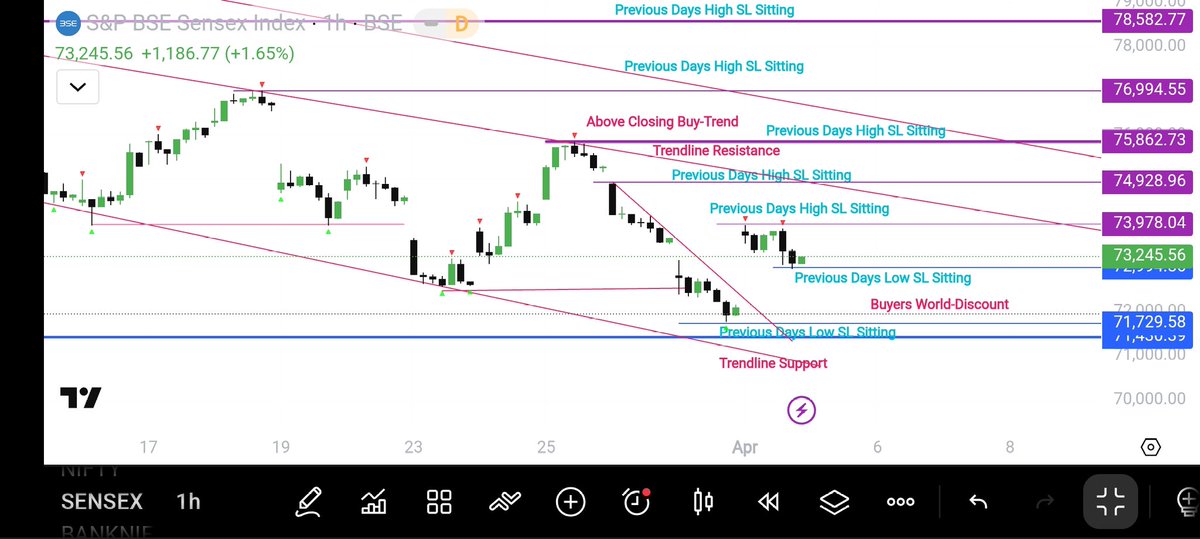Start bar replay with rewind icon
This screenshot has height=539, width=1200.
pyautogui.click(x=768, y=501)
